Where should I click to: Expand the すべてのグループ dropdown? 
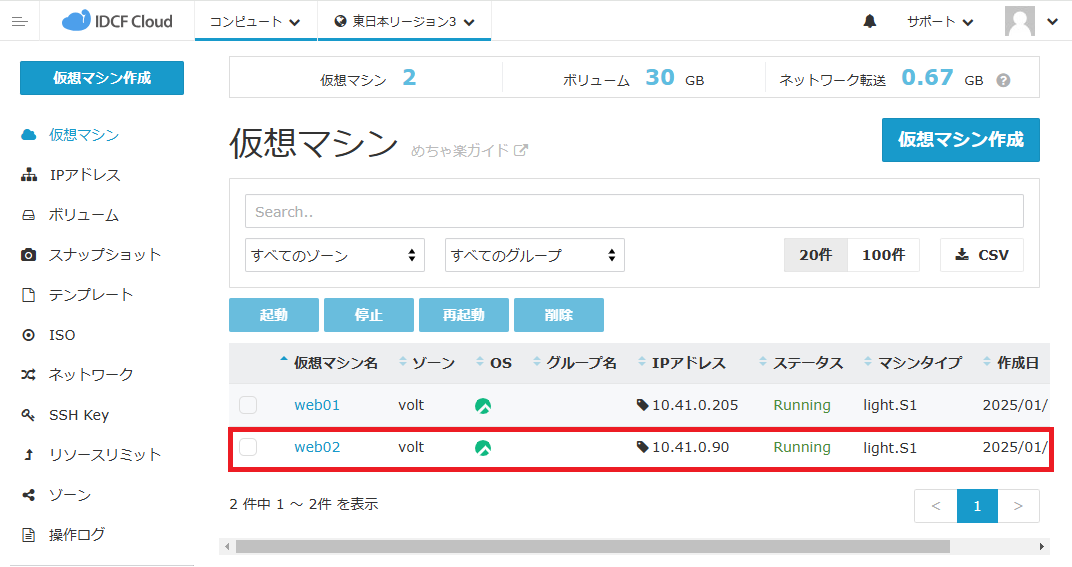point(535,255)
